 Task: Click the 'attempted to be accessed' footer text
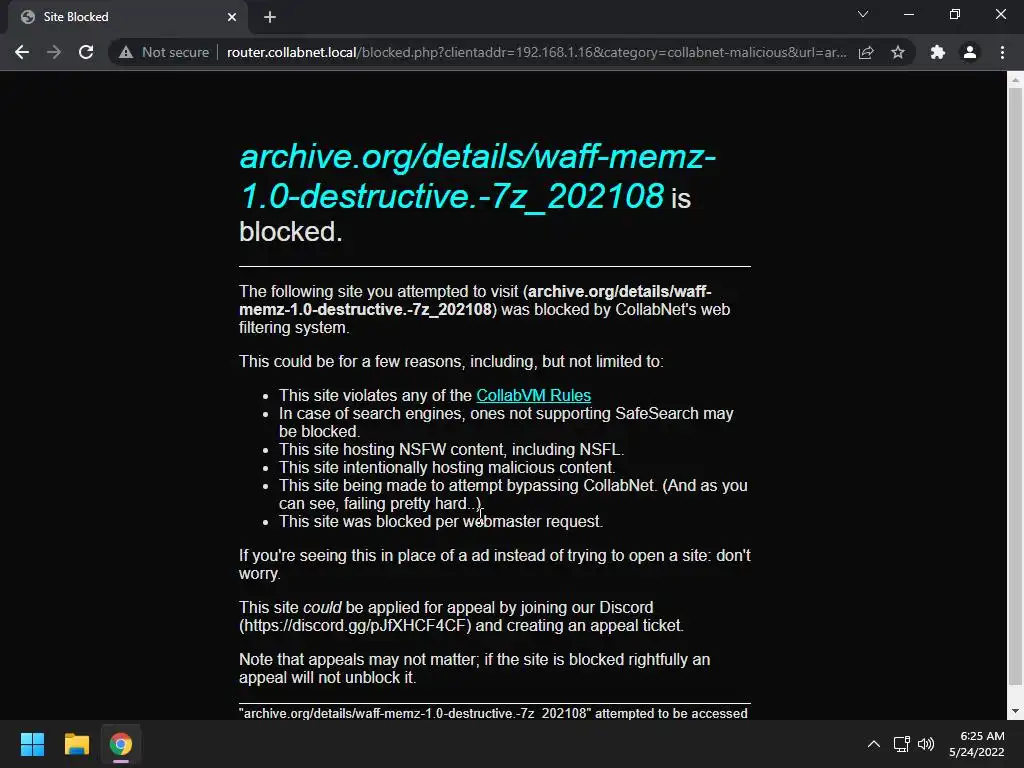[671, 713]
